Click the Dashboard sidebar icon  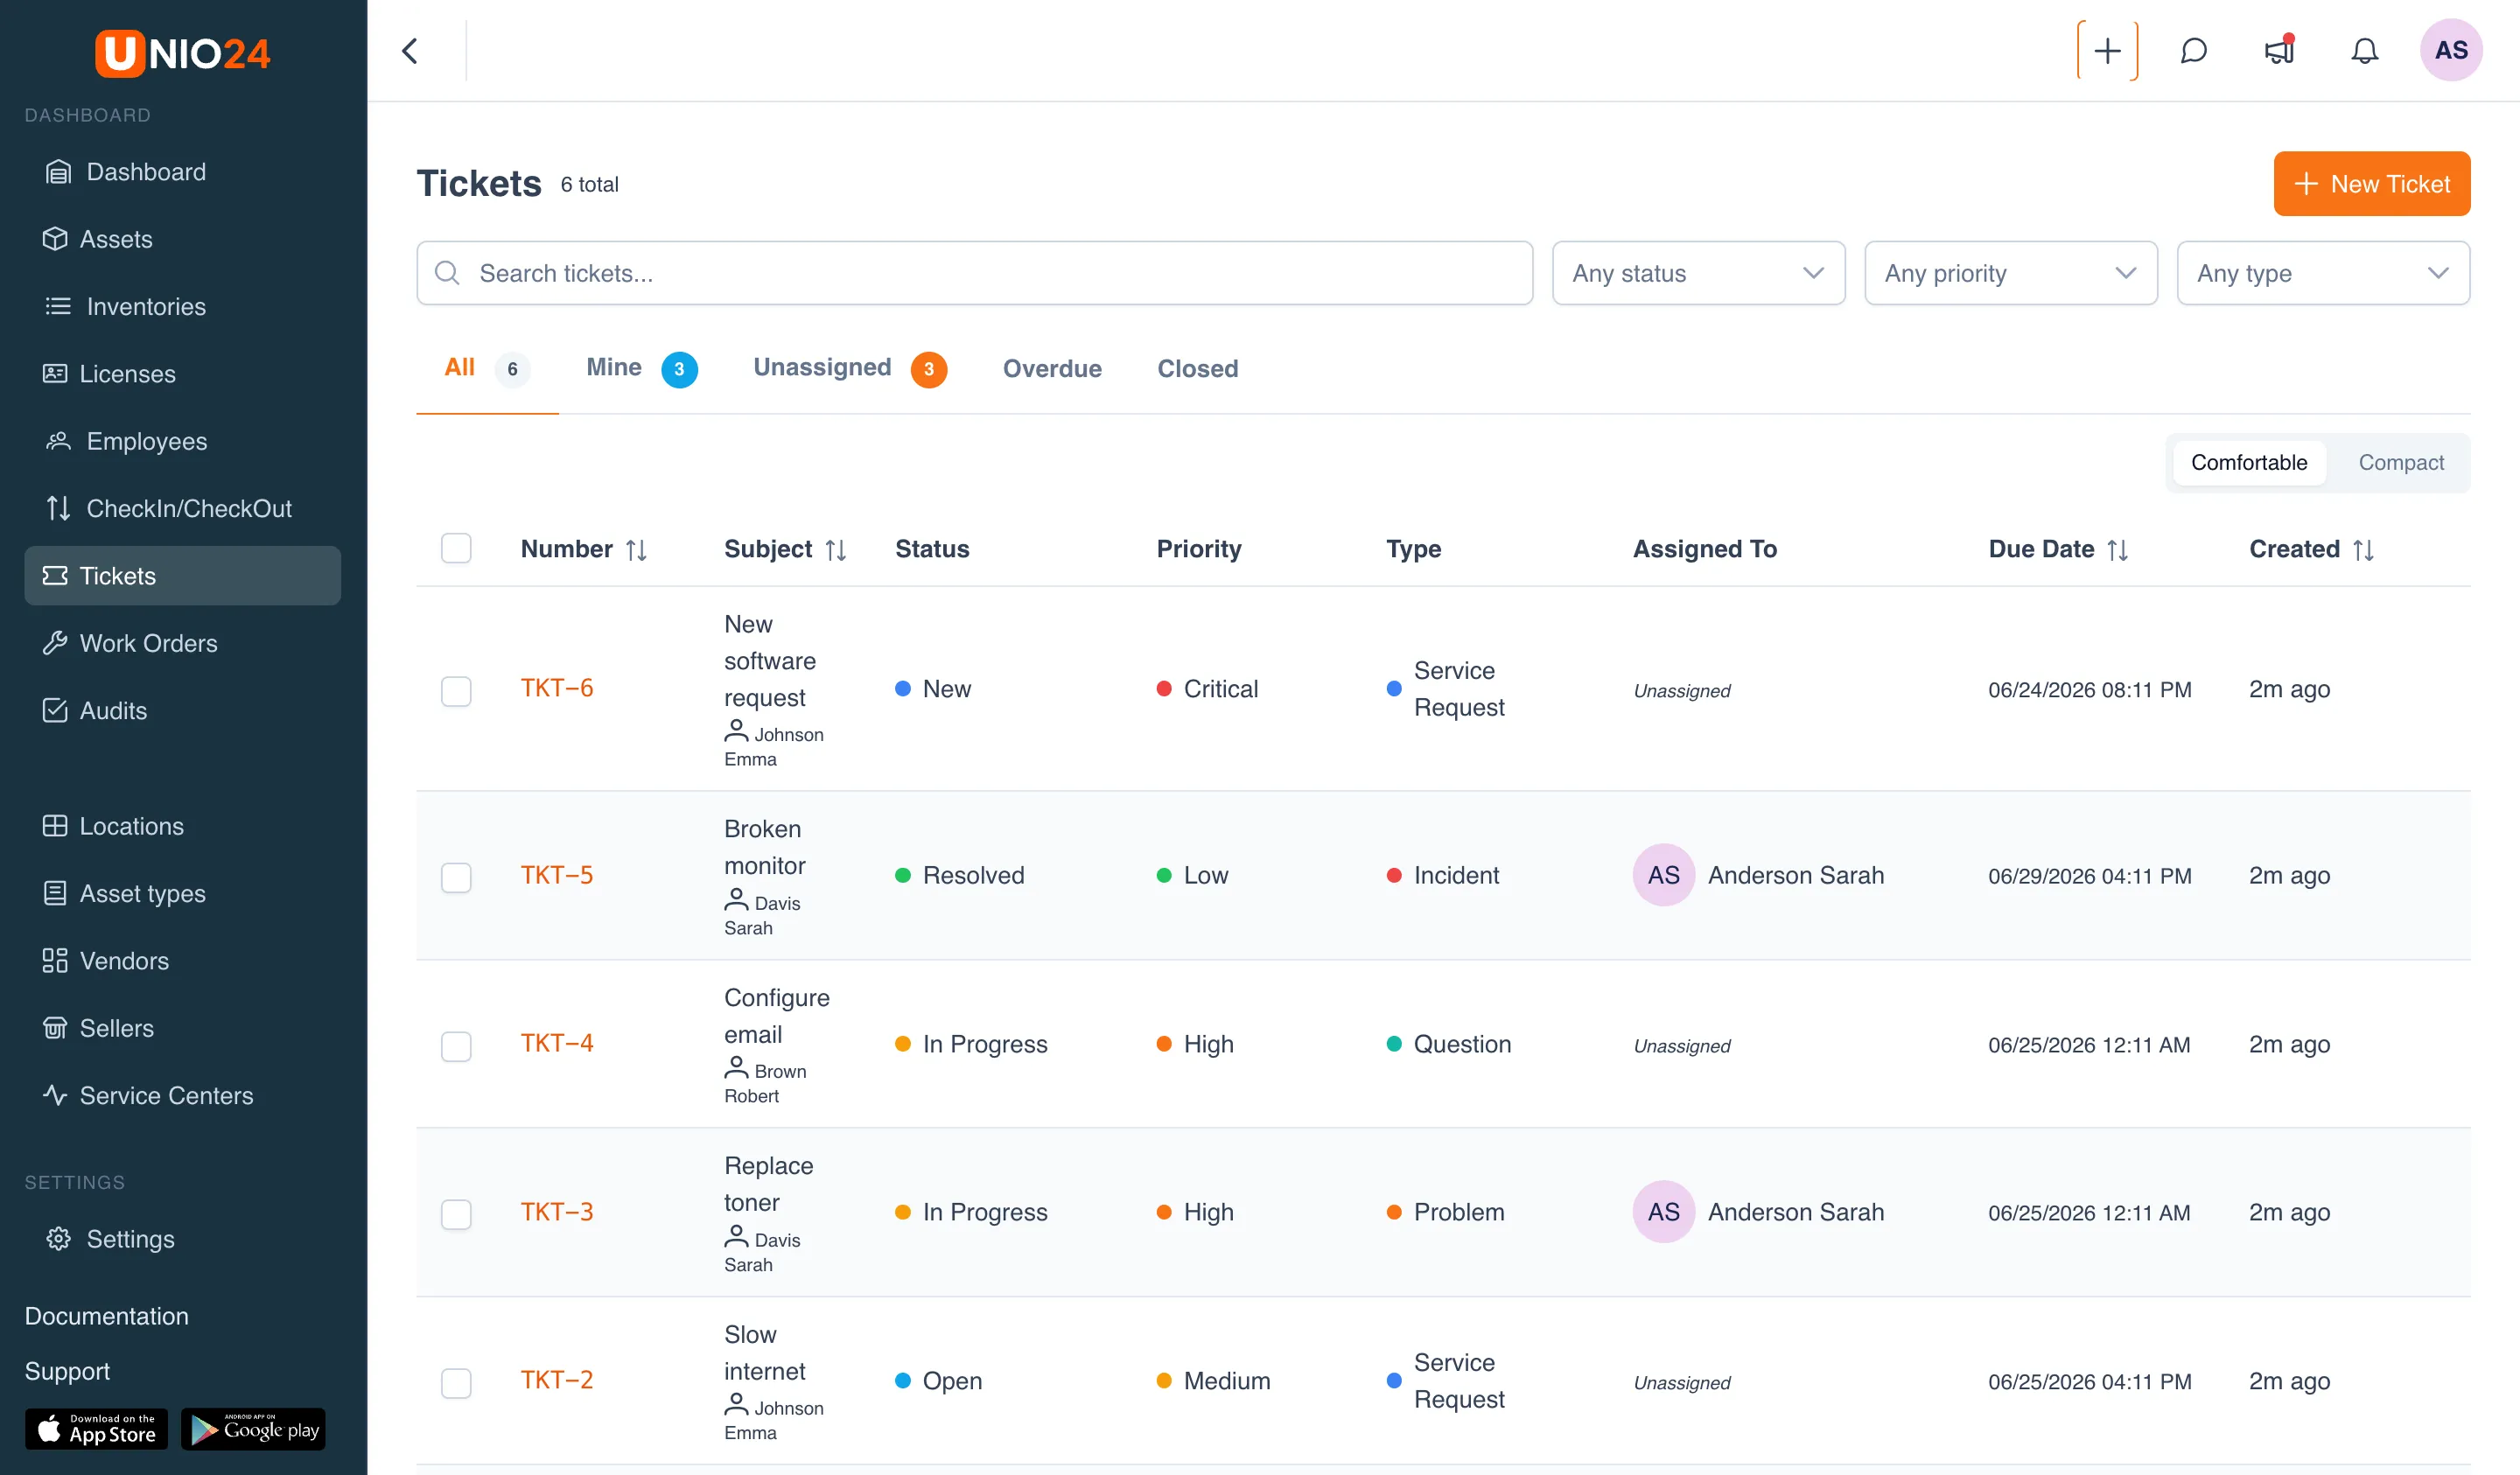[59, 172]
